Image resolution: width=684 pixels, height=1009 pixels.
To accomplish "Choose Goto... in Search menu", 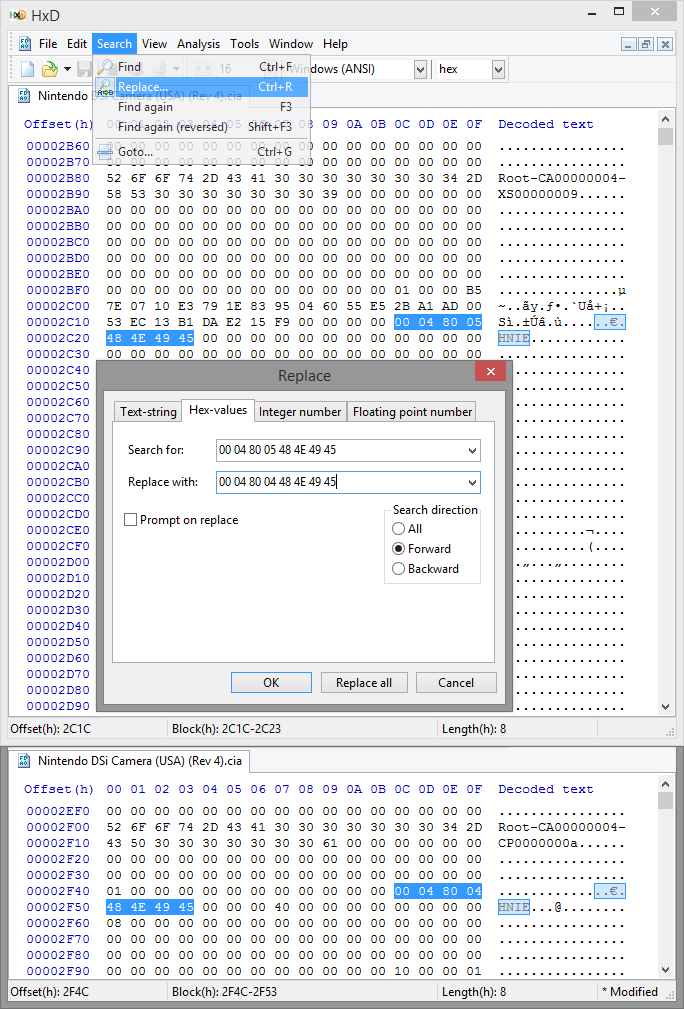I will (x=201, y=152).
